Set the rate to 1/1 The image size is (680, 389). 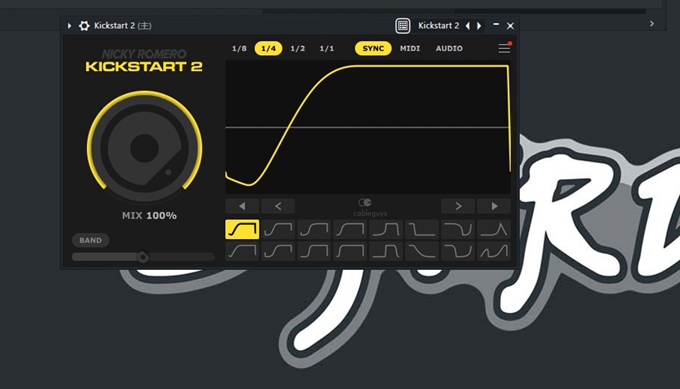pos(327,48)
